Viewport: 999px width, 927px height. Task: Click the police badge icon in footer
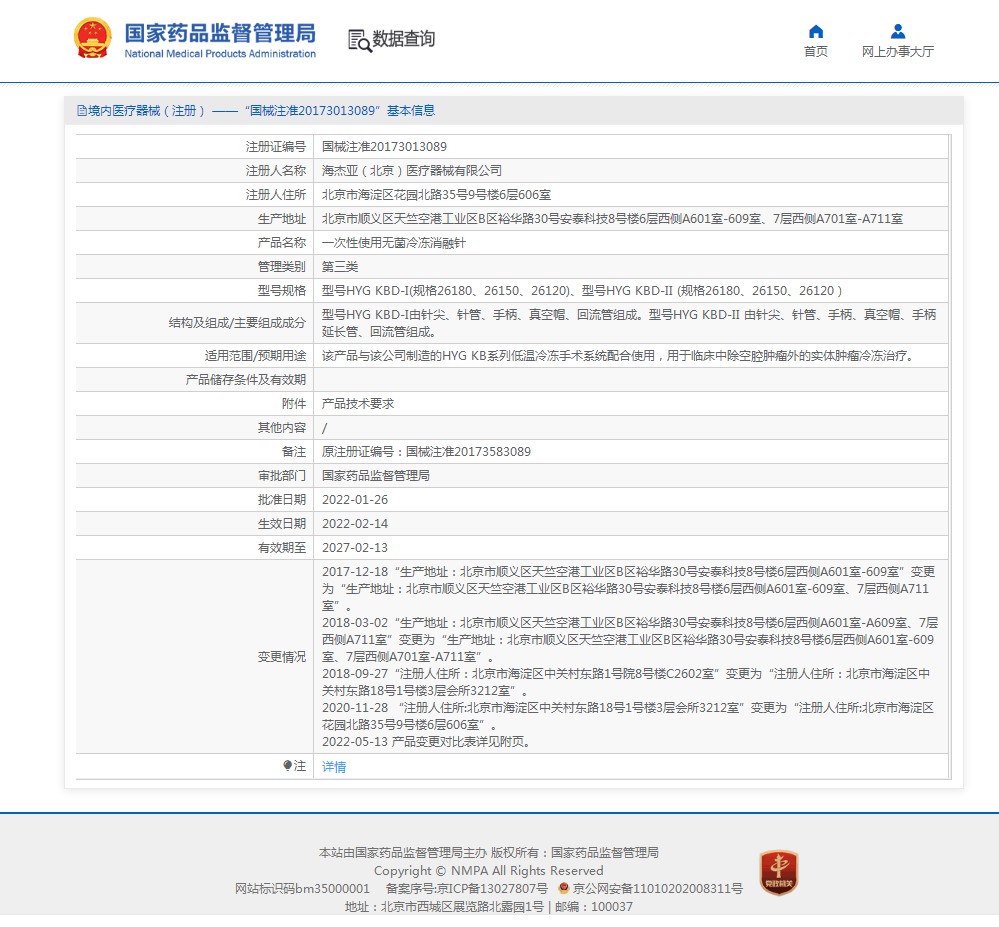(x=563, y=888)
